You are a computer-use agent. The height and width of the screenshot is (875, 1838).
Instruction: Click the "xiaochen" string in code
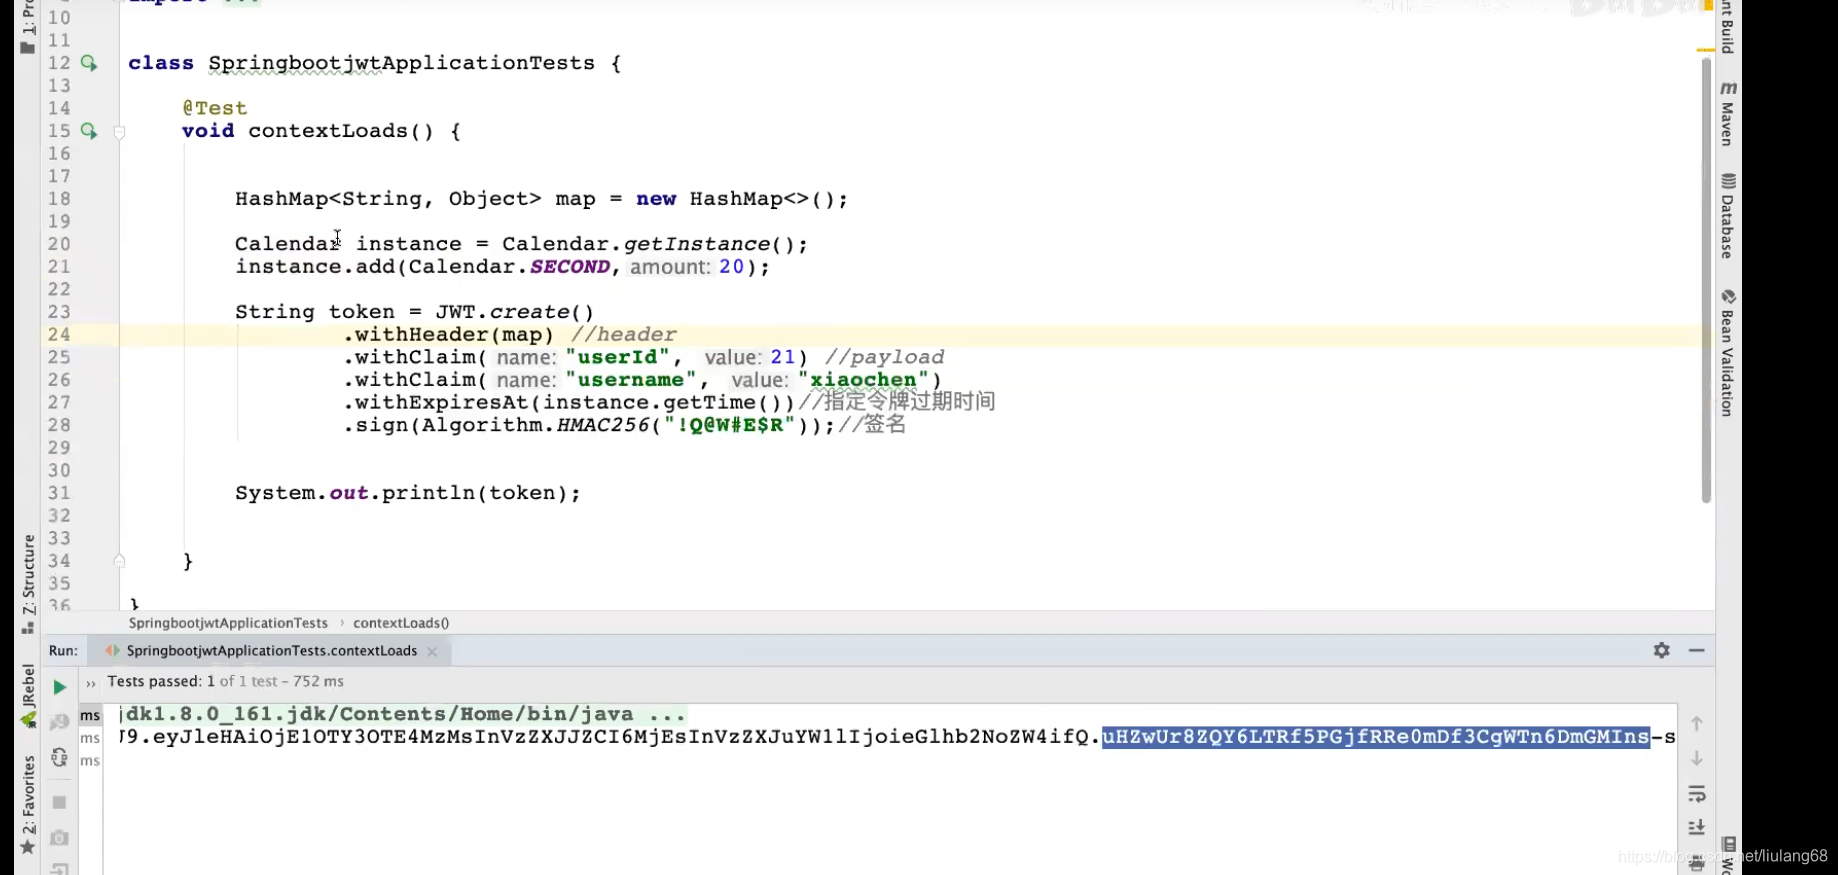pyautogui.click(x=863, y=380)
